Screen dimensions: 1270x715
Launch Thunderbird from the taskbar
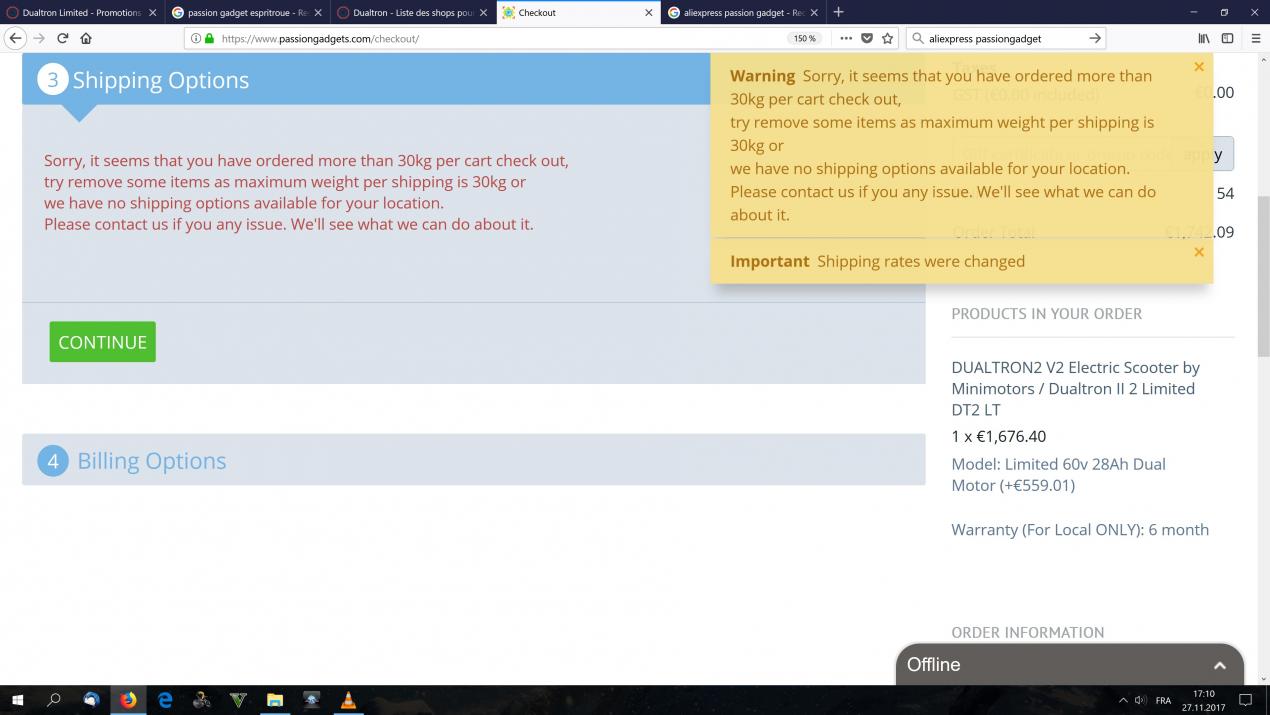[x=91, y=700]
